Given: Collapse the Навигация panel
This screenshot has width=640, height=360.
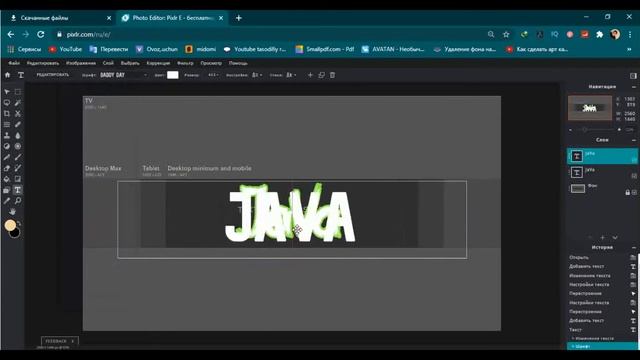Looking at the screenshot, I should [633, 87].
